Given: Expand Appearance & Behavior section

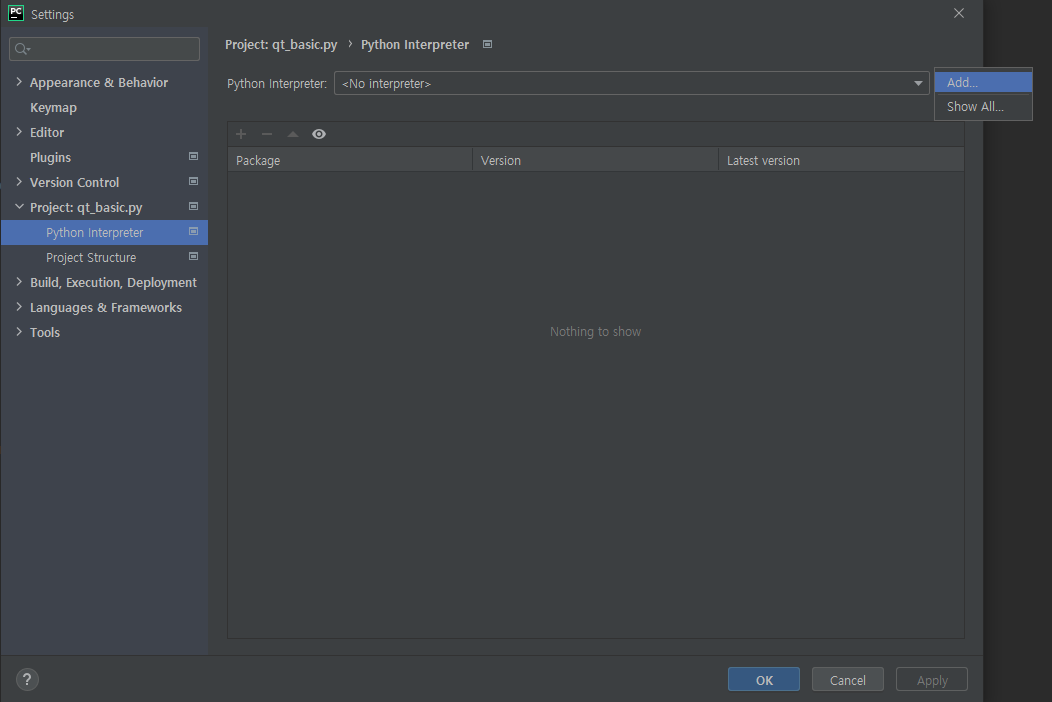Looking at the screenshot, I should point(19,82).
